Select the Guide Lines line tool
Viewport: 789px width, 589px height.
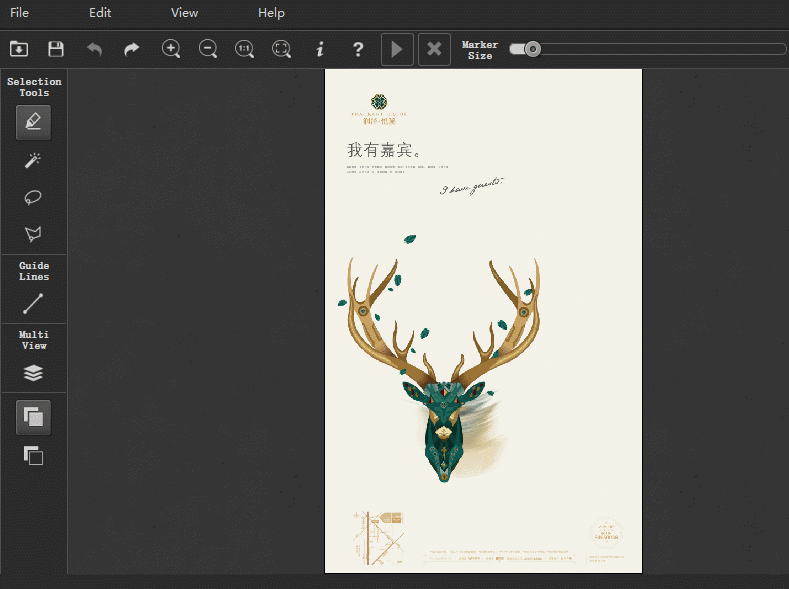(x=33, y=304)
